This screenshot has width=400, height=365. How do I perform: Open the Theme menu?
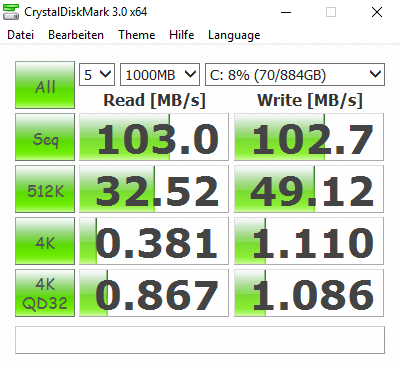point(137,35)
